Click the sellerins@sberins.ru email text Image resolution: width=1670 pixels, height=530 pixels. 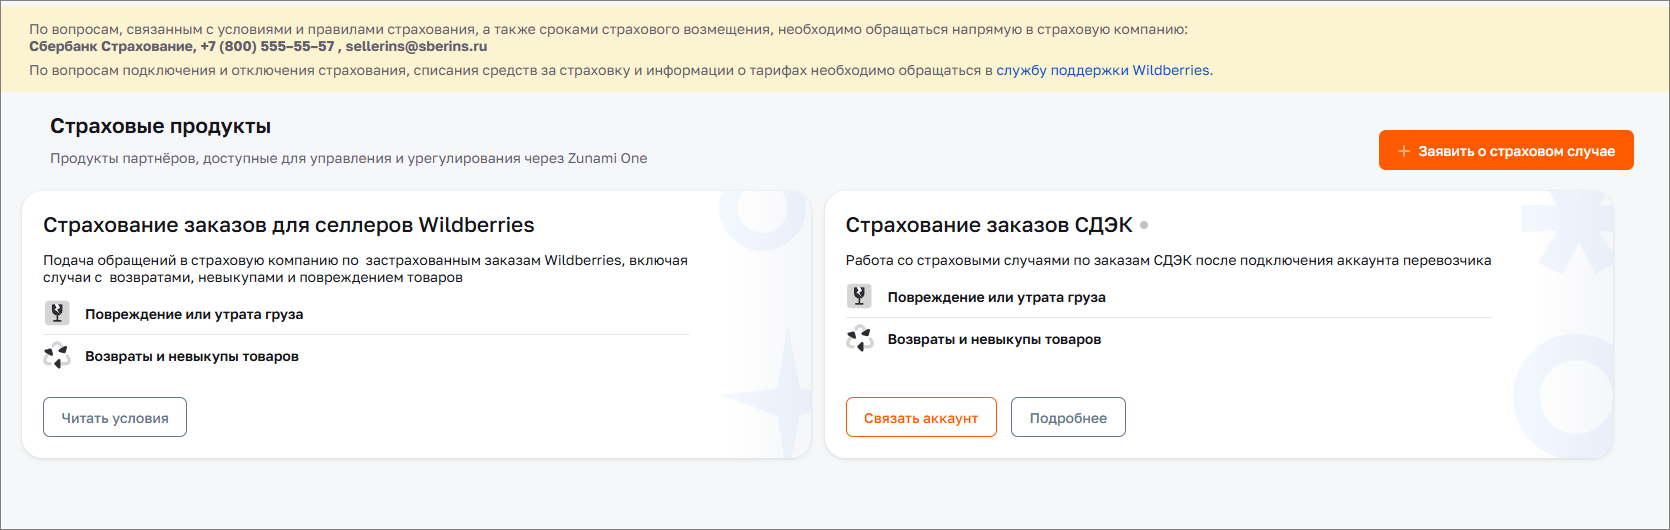417,46
